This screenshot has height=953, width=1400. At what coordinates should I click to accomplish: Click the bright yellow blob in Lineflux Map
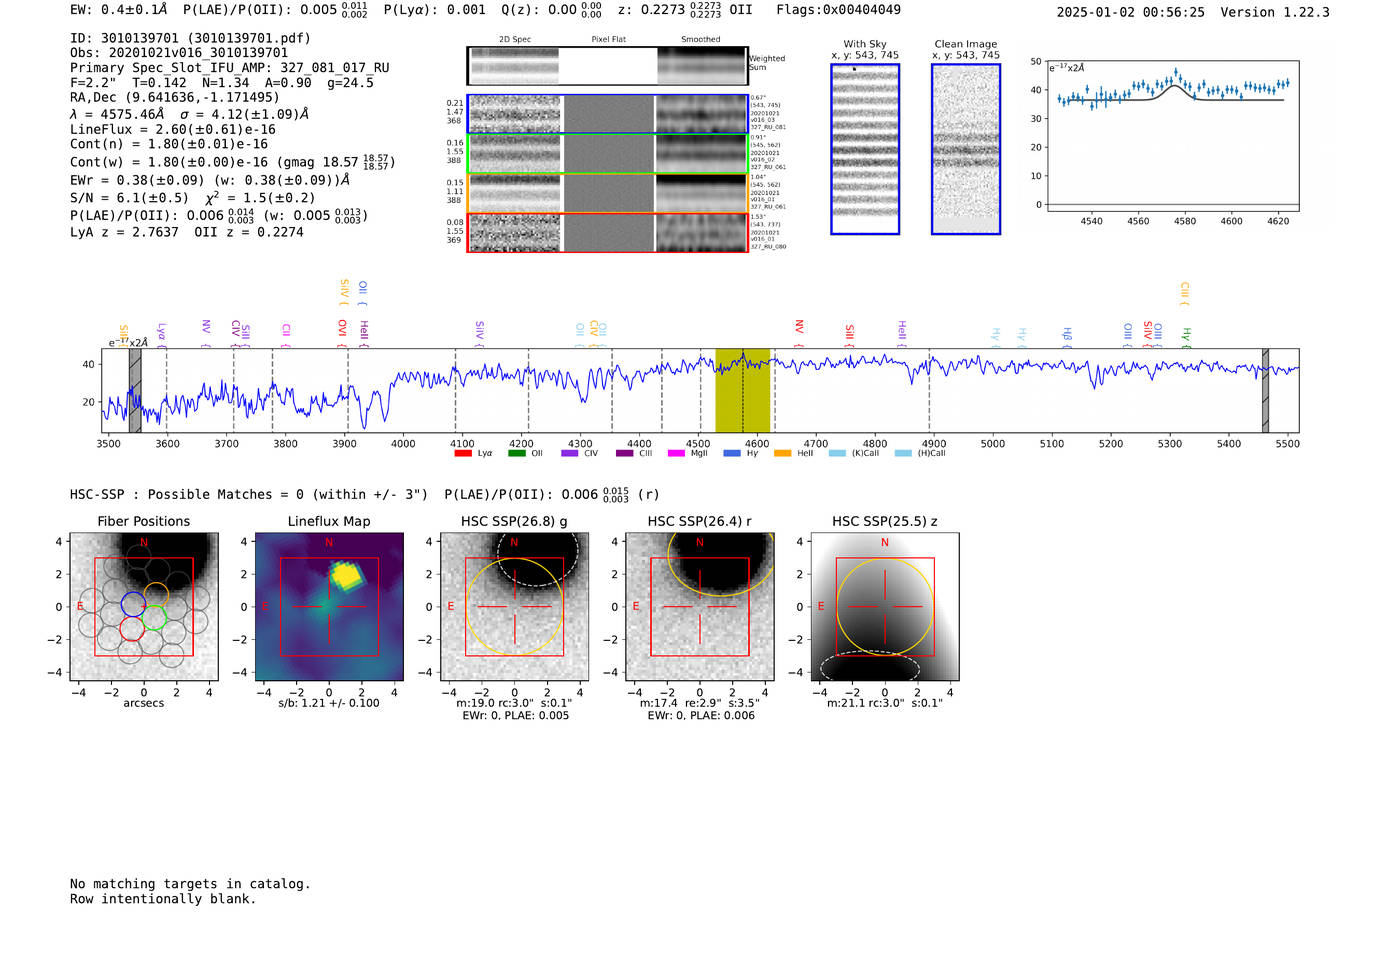pyautogui.click(x=346, y=575)
